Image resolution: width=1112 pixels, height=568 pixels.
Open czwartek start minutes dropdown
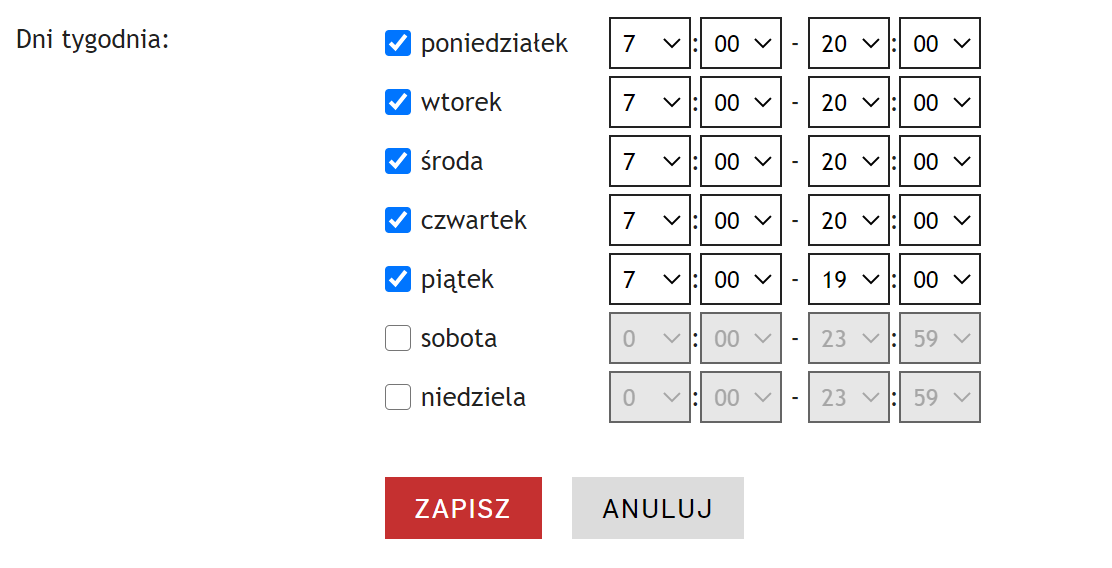(x=740, y=220)
